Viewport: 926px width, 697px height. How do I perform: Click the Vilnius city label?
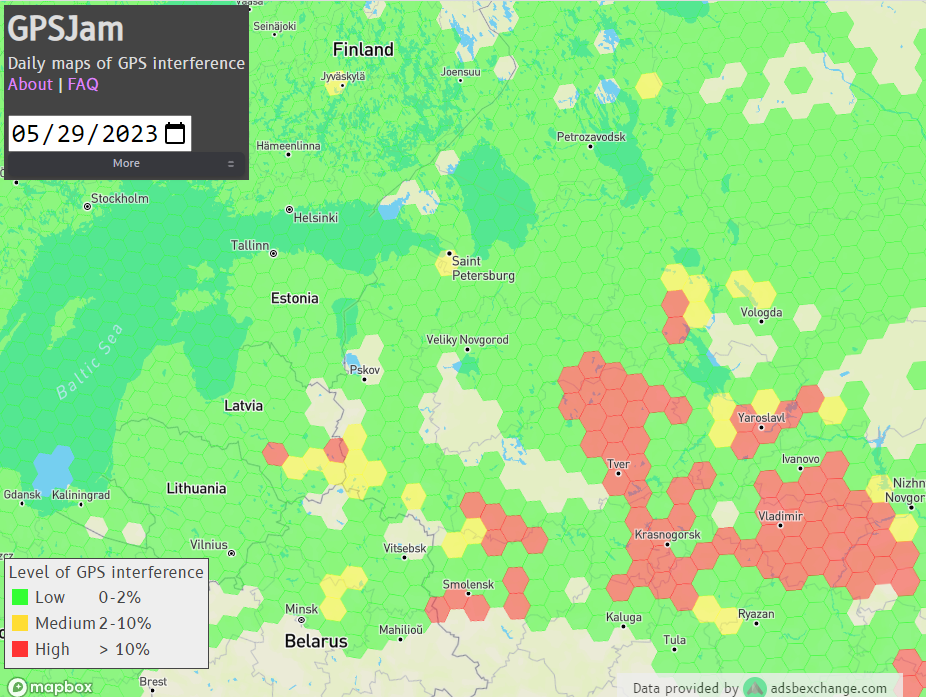point(208,545)
